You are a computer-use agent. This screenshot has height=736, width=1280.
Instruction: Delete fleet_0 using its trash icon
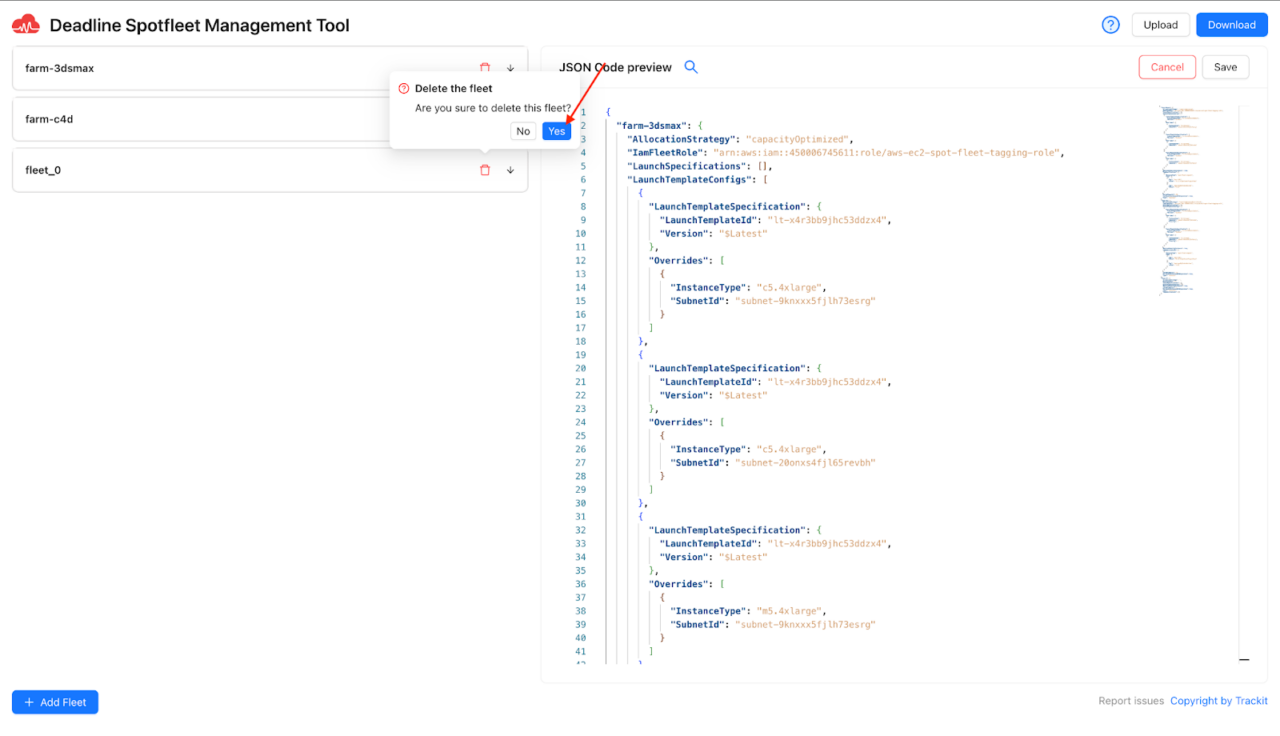[485, 170]
